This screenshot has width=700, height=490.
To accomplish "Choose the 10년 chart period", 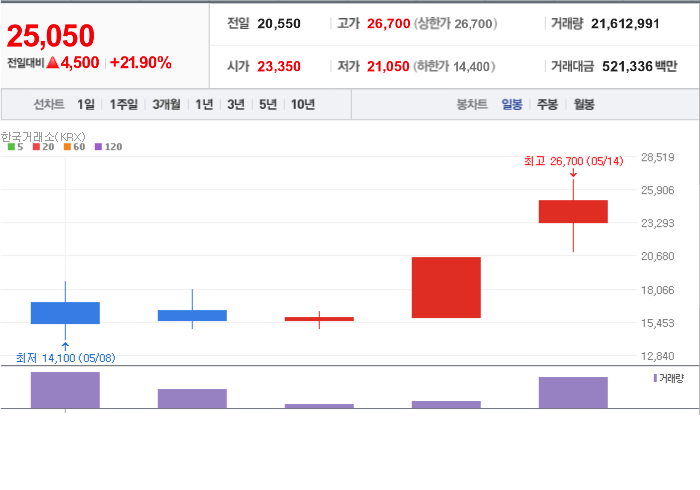I will pos(302,105).
